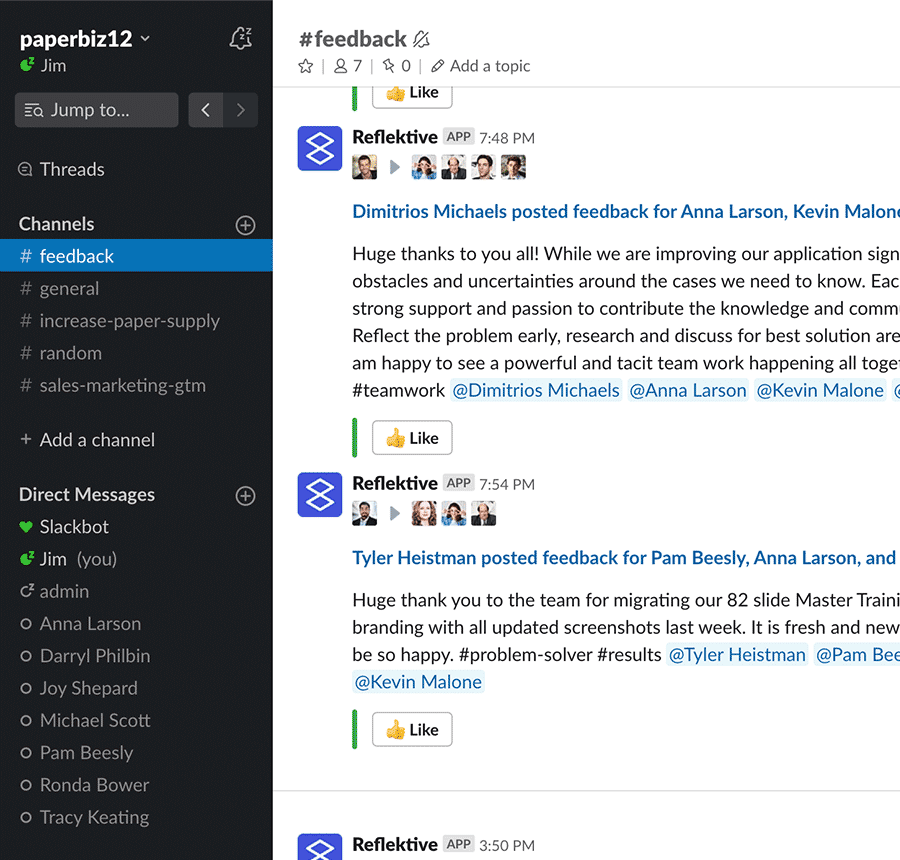Add a new channel with plus icon next to Channels
The width and height of the screenshot is (900, 860).
[245, 225]
